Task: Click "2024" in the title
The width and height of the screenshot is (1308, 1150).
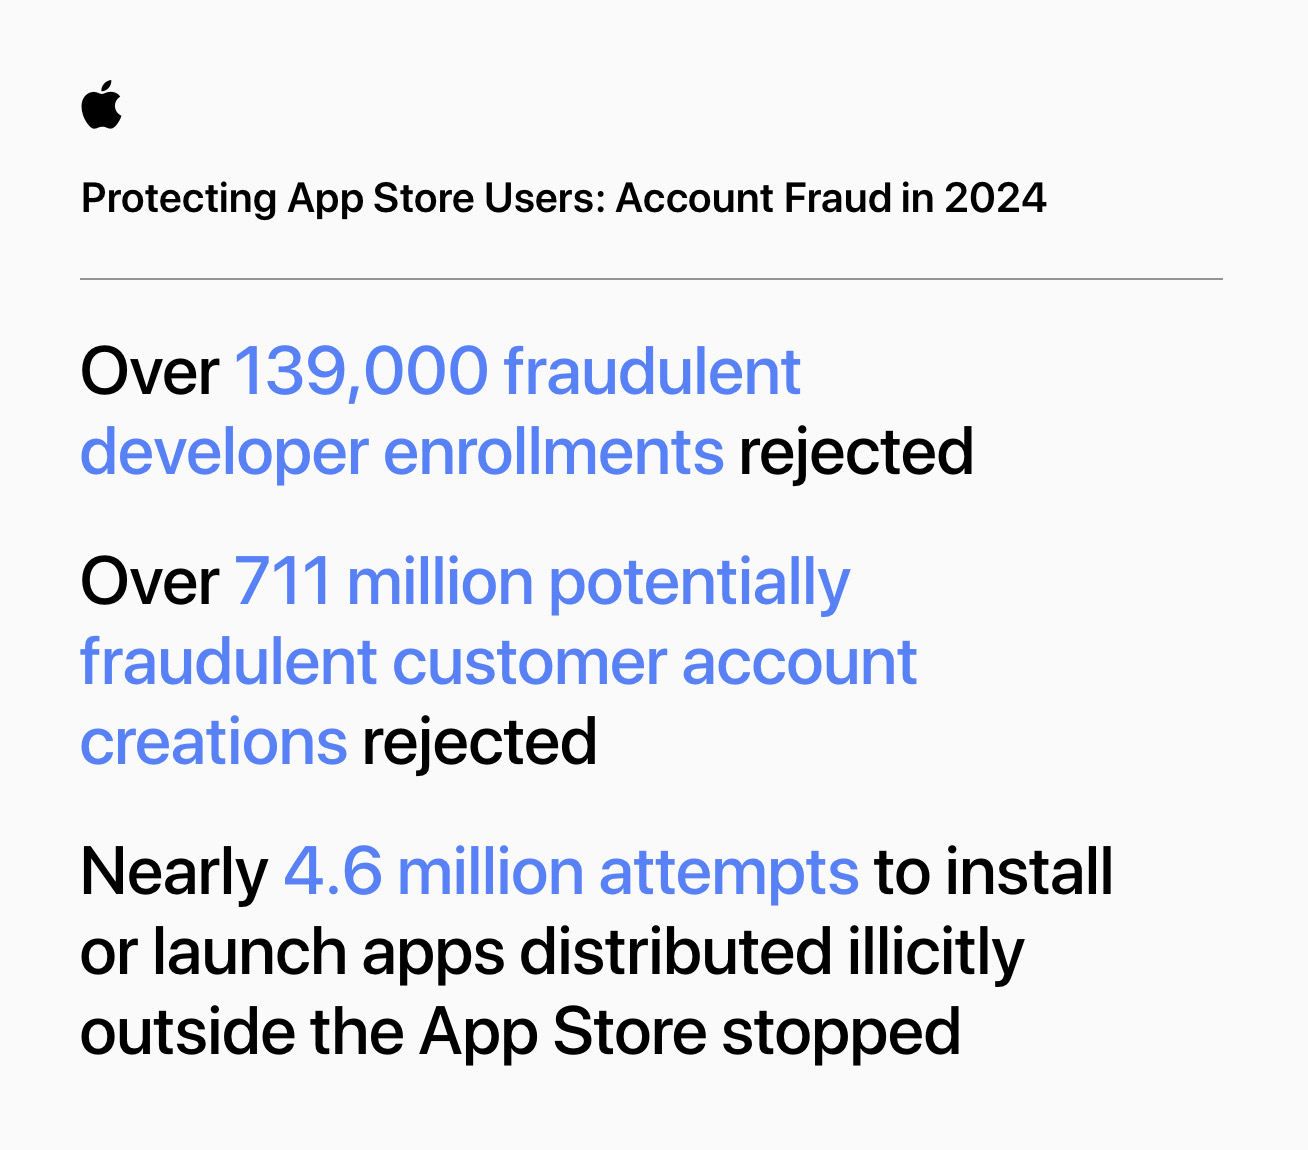Action: pyautogui.click(x=995, y=198)
